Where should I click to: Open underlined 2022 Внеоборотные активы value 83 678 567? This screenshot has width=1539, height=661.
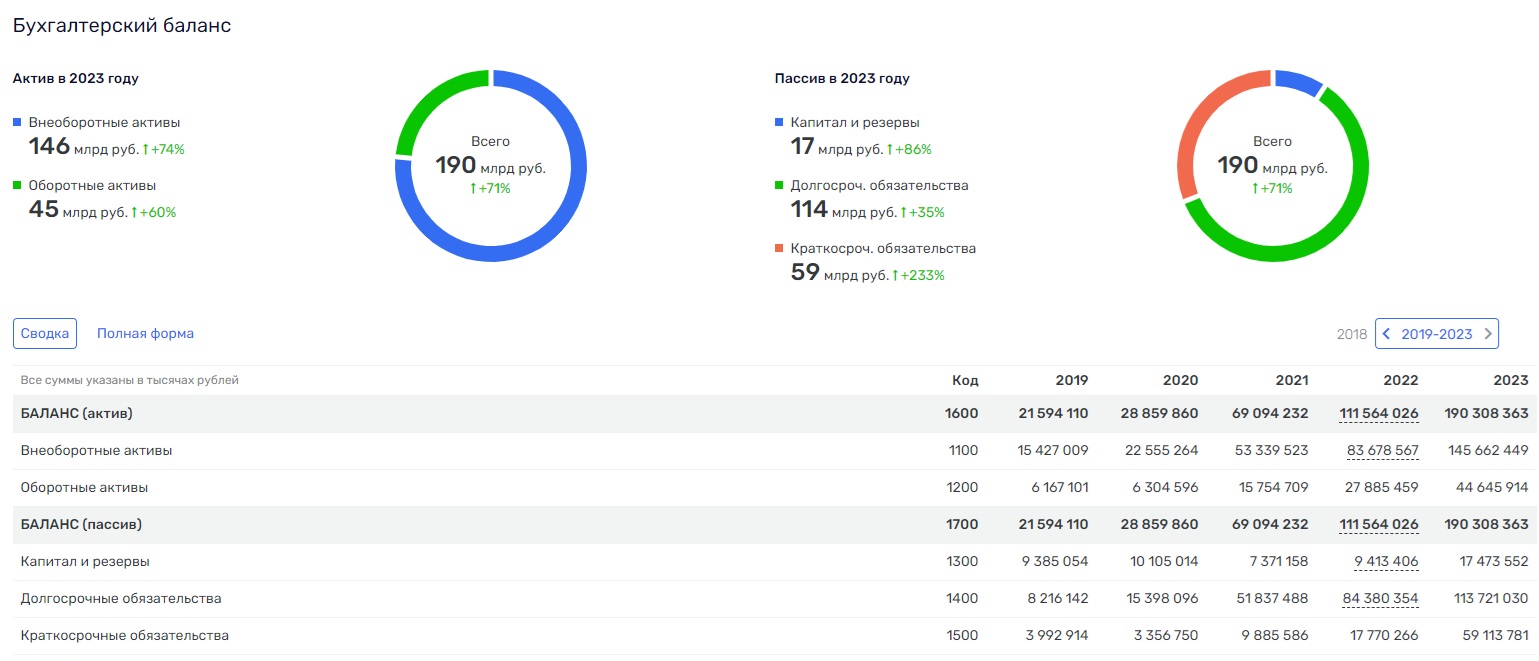coord(1382,450)
